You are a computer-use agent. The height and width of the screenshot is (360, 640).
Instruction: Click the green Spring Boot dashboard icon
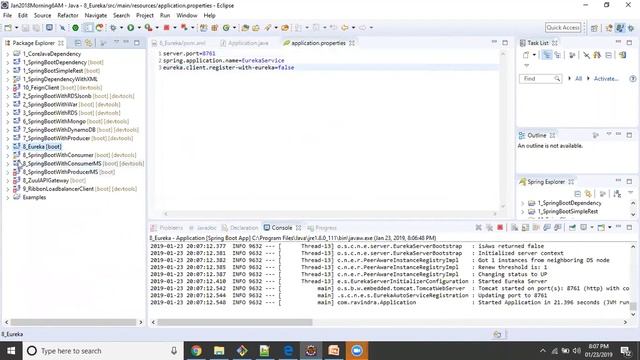coord(76,27)
